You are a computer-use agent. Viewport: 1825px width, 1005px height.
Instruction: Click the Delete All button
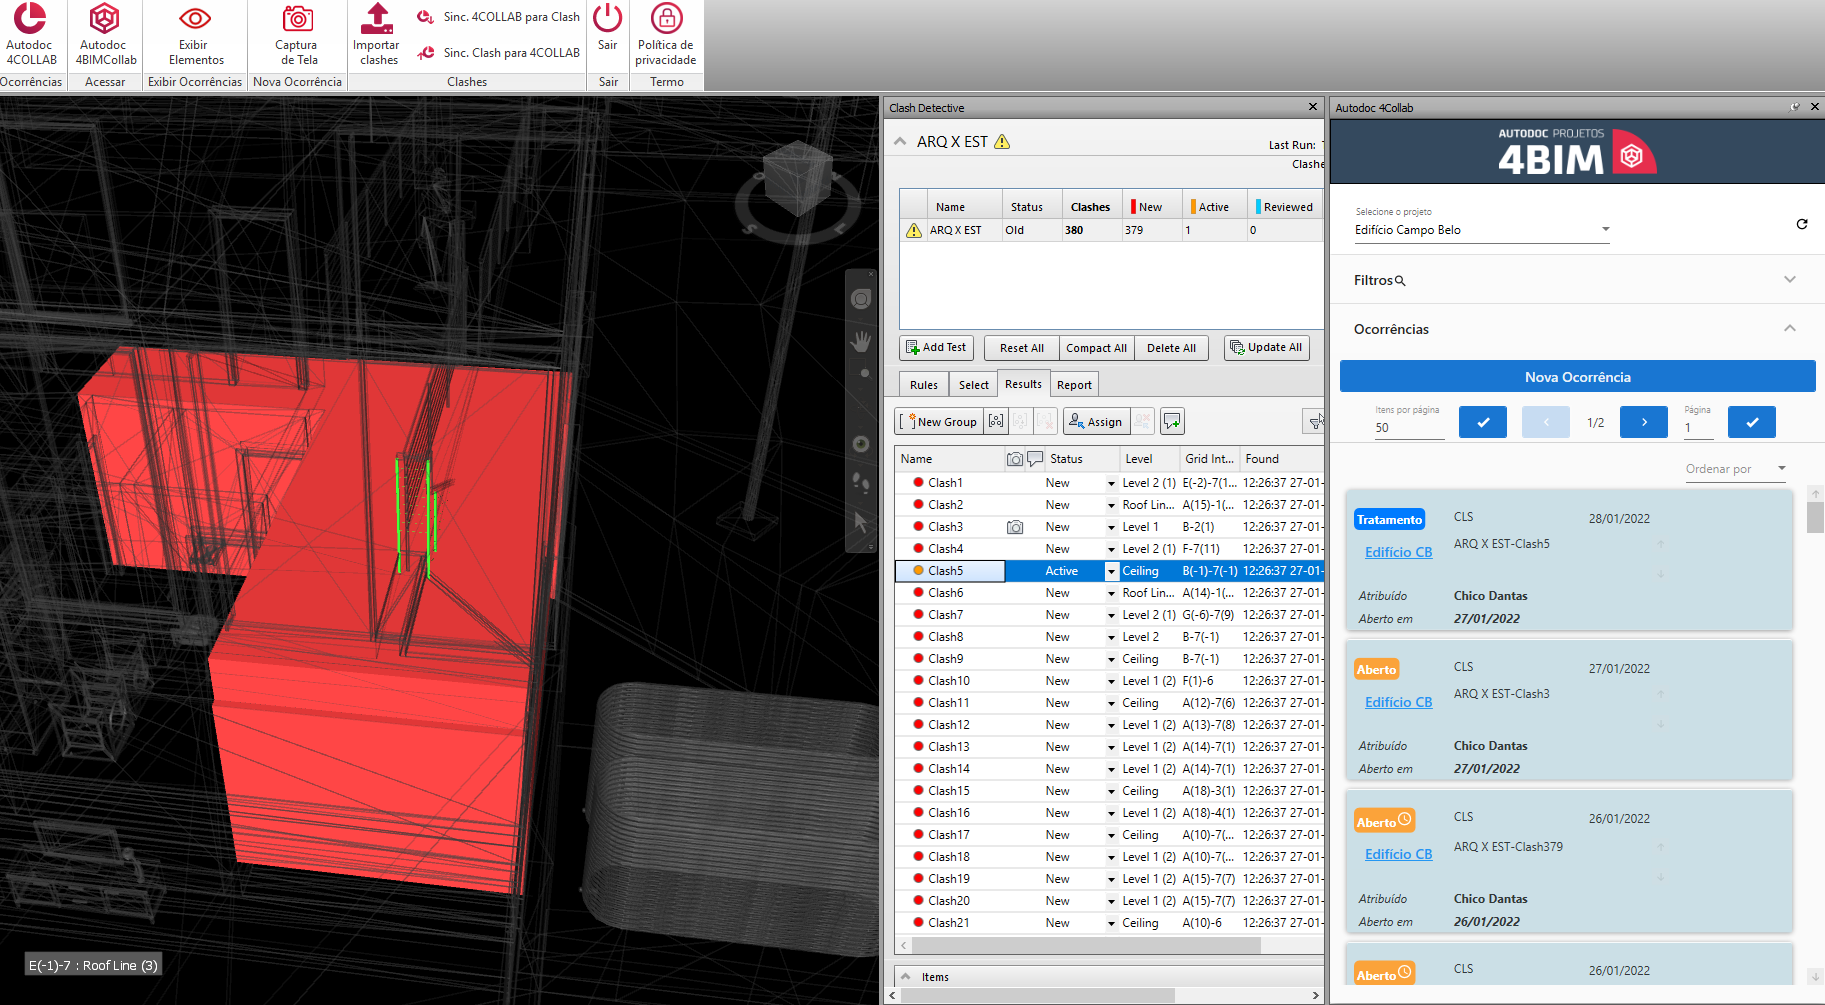(x=1171, y=348)
